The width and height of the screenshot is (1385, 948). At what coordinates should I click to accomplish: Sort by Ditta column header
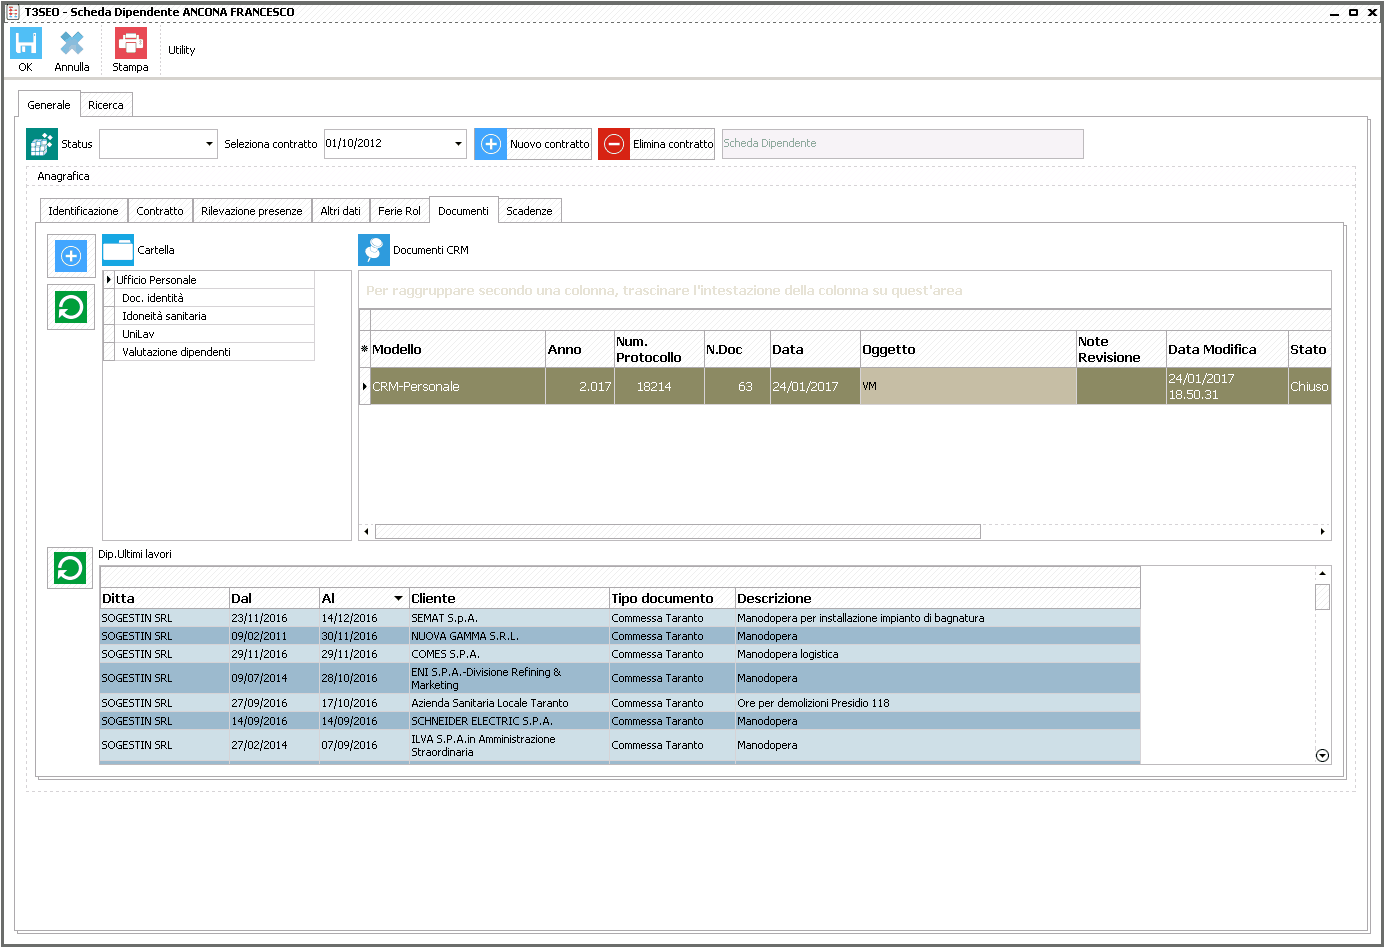tap(164, 598)
